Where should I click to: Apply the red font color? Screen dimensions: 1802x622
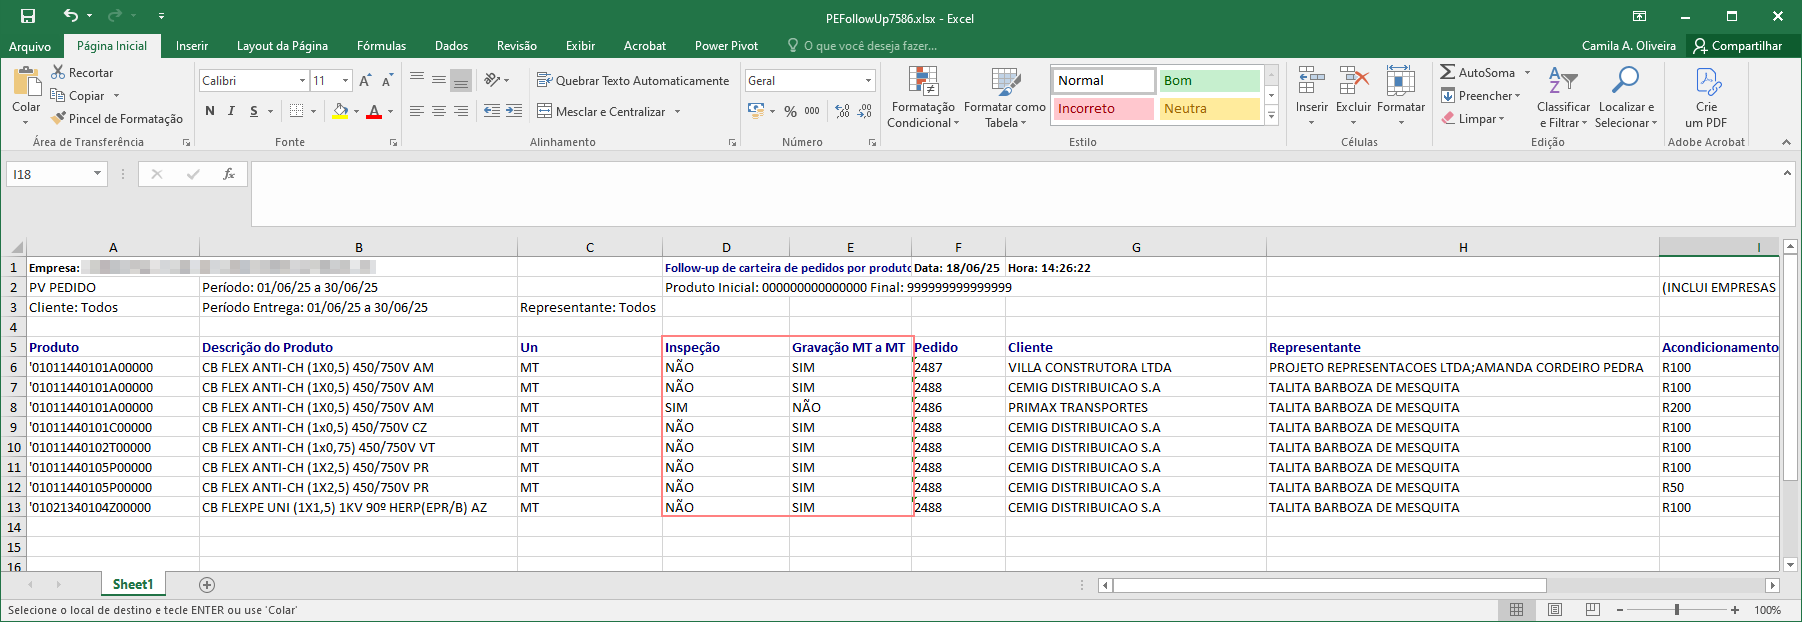tap(374, 111)
